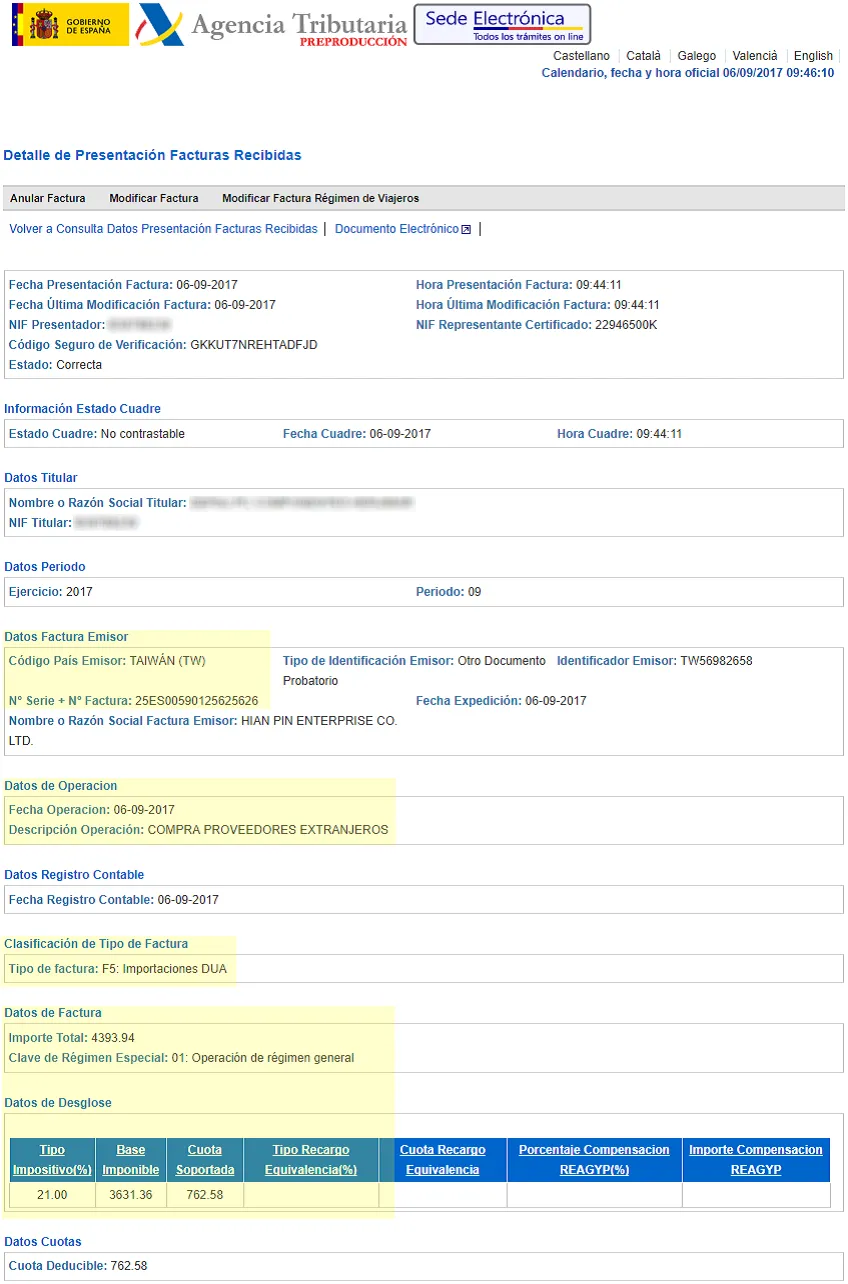848x1284 pixels.
Task: Click the Agencia Tributaria logo
Action: coord(272,25)
